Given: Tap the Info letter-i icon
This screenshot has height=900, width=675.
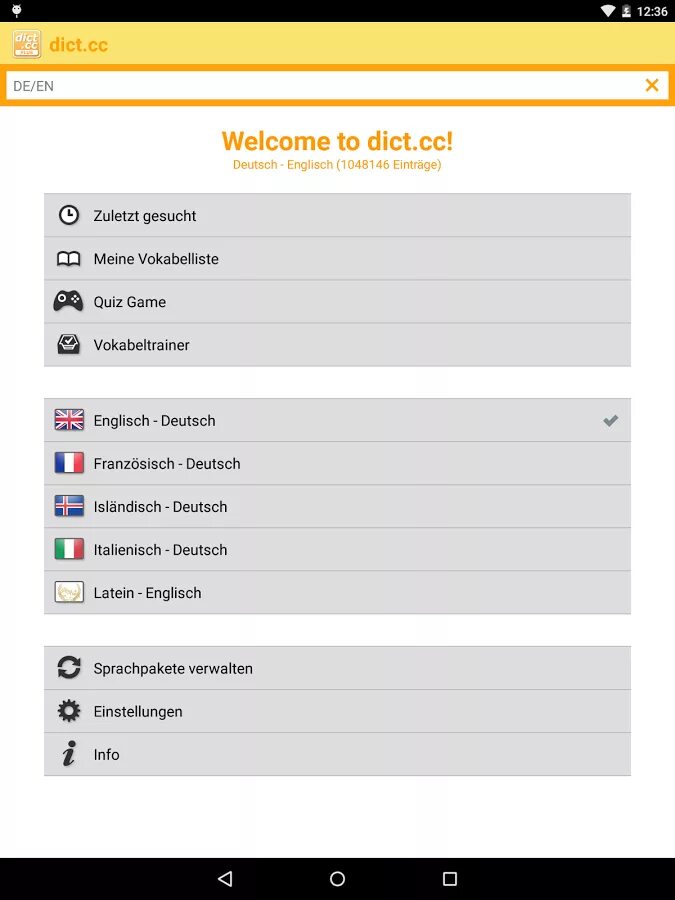Looking at the screenshot, I should 69,754.
